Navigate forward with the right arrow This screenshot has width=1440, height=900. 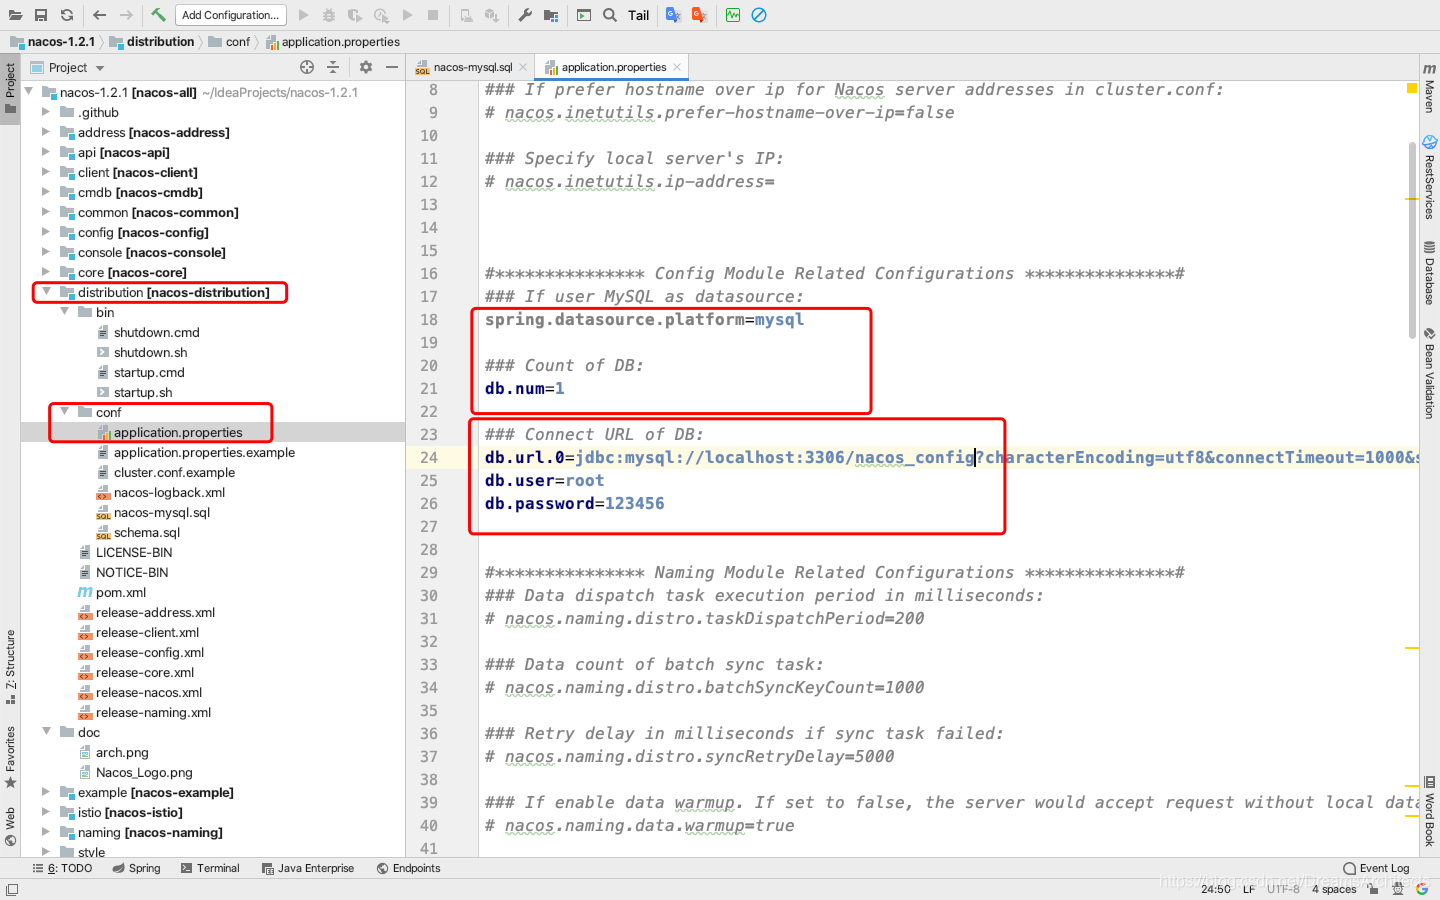126,15
